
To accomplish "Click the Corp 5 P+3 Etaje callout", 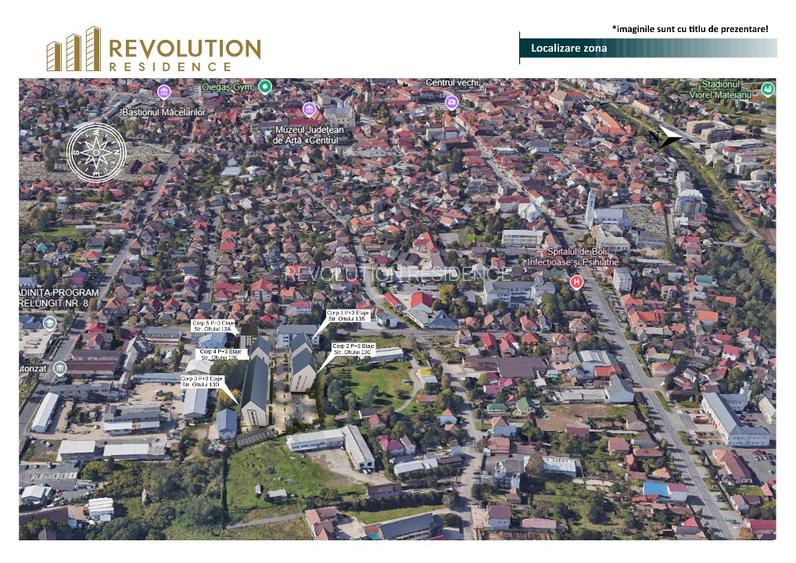I will (x=214, y=327).
